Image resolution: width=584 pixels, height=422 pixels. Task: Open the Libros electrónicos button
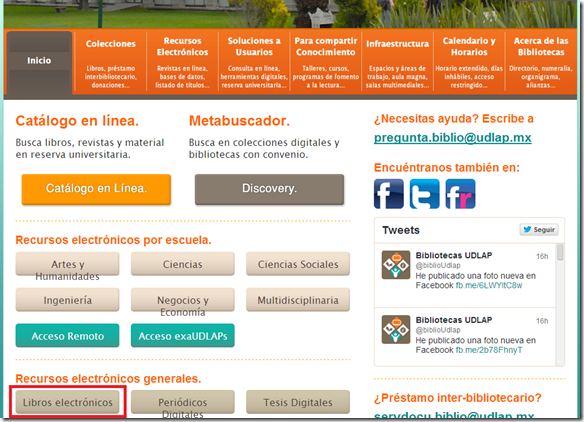(67, 402)
